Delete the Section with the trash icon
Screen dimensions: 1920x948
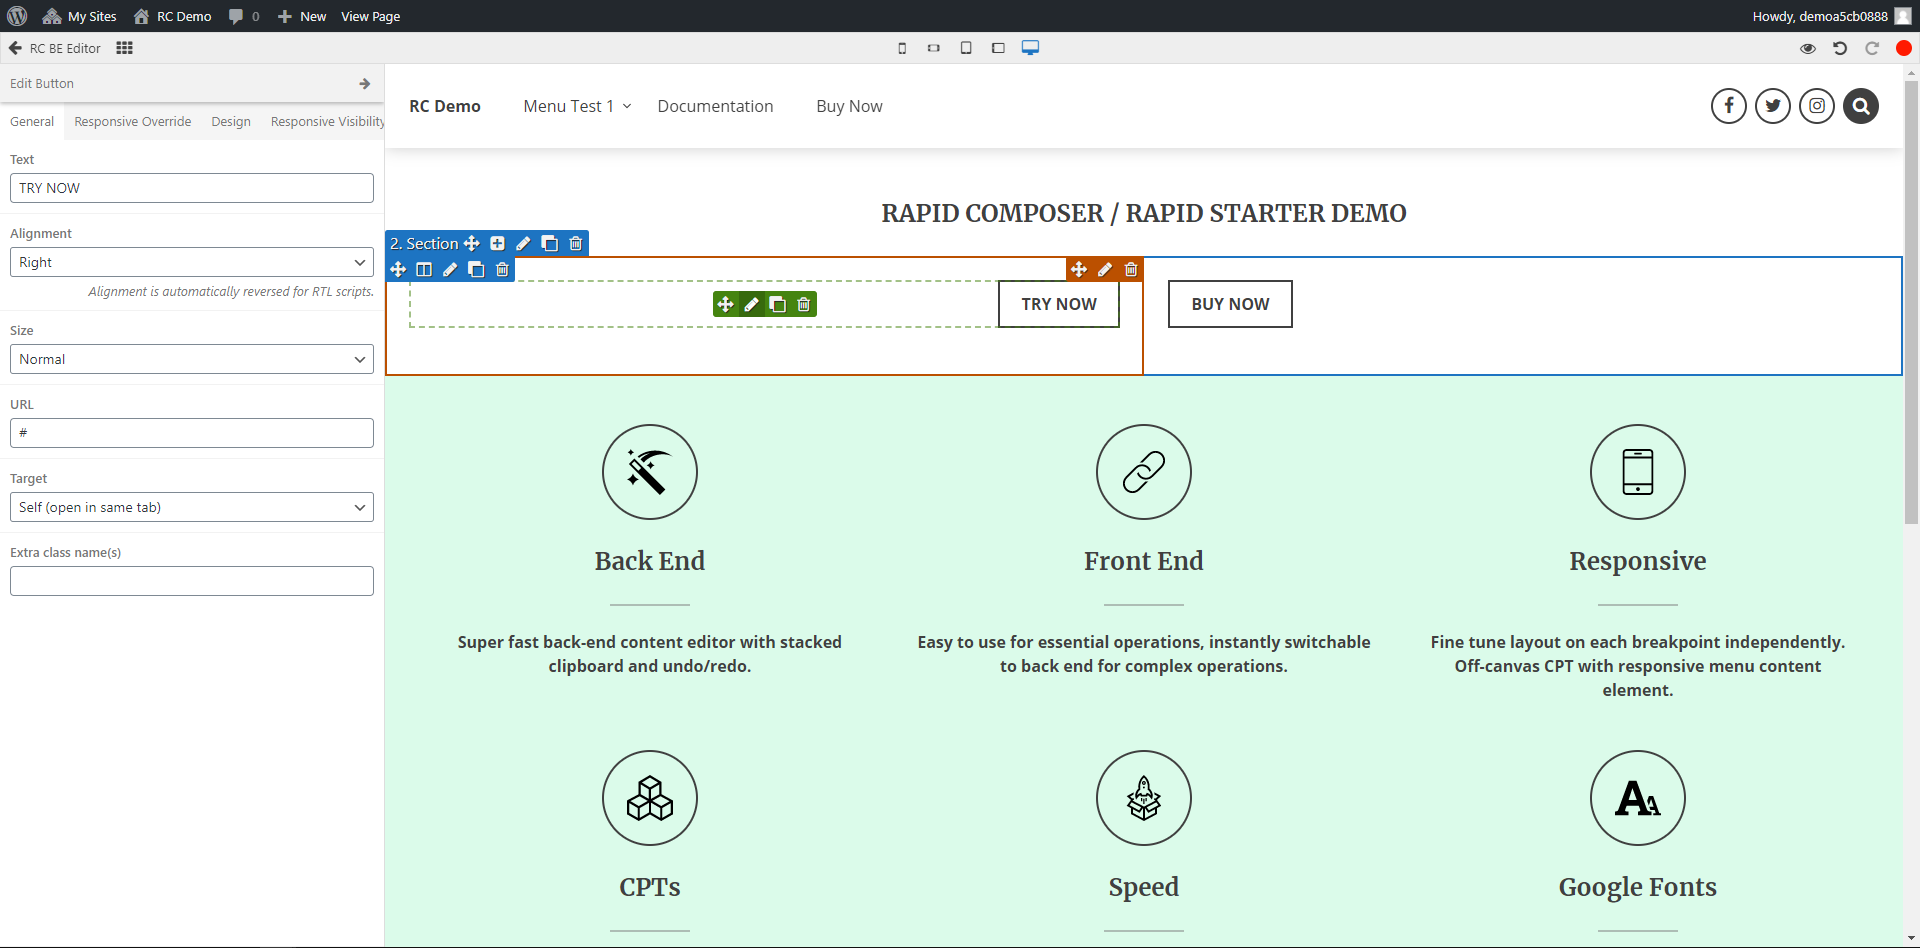tap(576, 243)
